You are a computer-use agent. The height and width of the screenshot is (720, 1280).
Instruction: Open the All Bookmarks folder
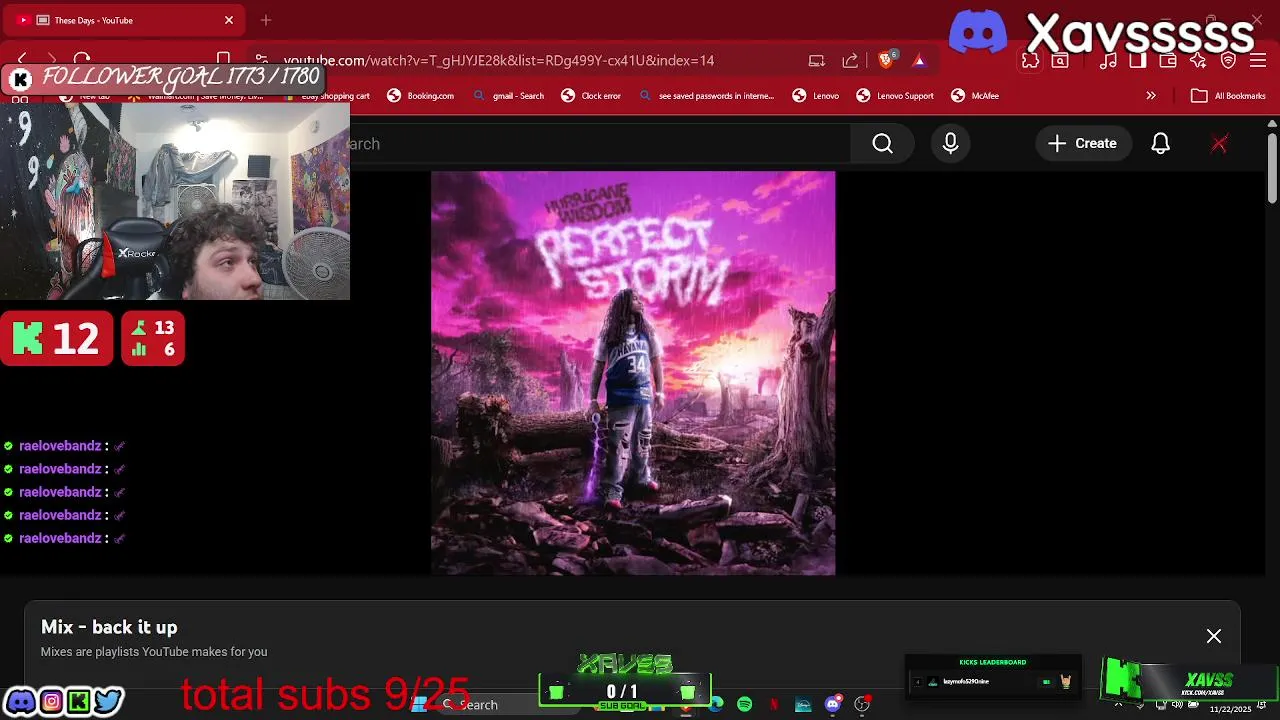pos(1229,96)
